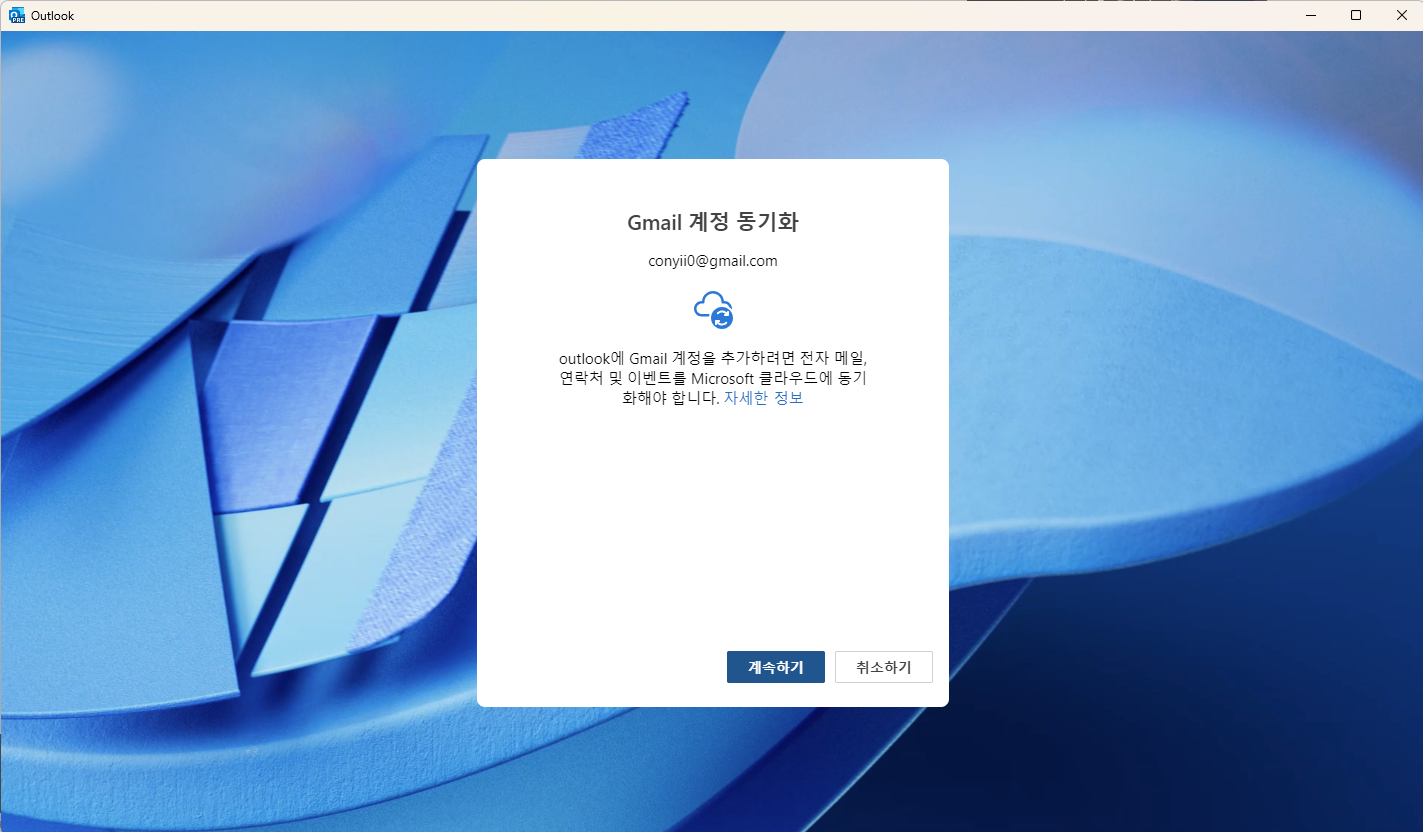Click the 취소하기 button to cancel
Viewport: 1423px width, 832px height.
coord(883,667)
